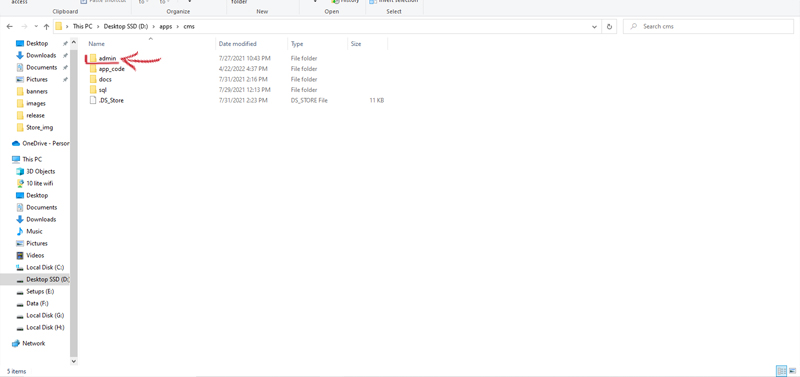Select This PC breadcrumb in address bar

(x=82, y=27)
